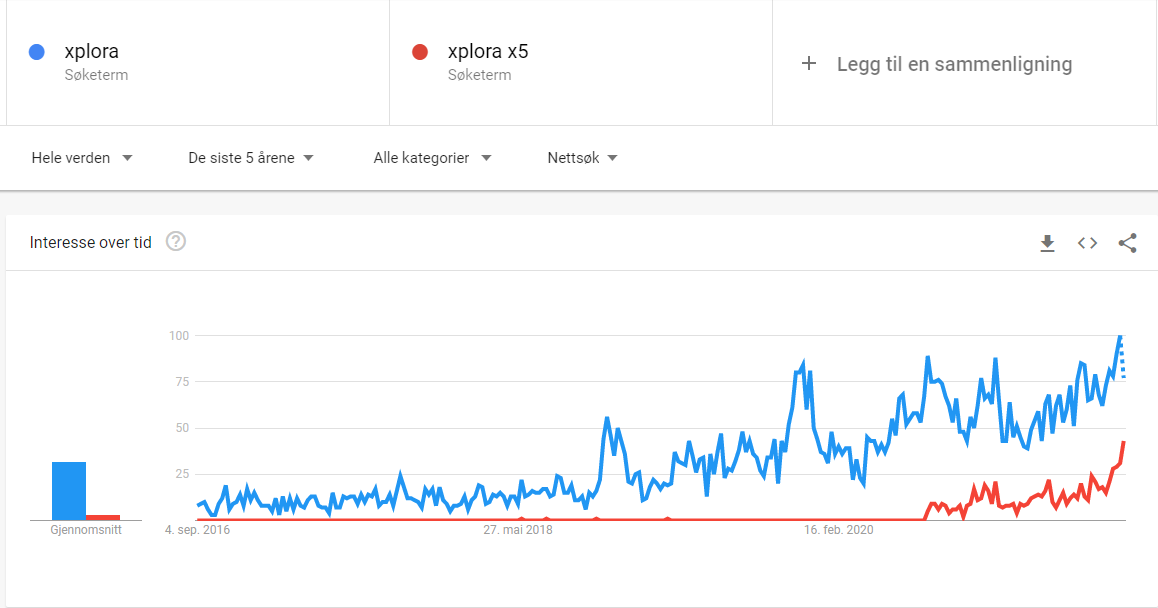Open the De siste 5 årene dropdown
The width and height of the screenshot is (1158, 608).
coord(250,157)
